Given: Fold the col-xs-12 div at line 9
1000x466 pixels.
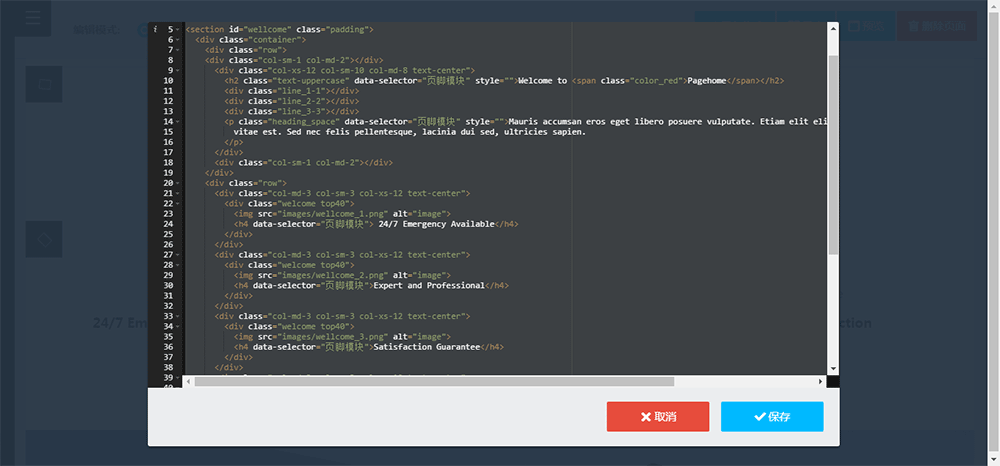Looking at the screenshot, I should coord(177,71).
